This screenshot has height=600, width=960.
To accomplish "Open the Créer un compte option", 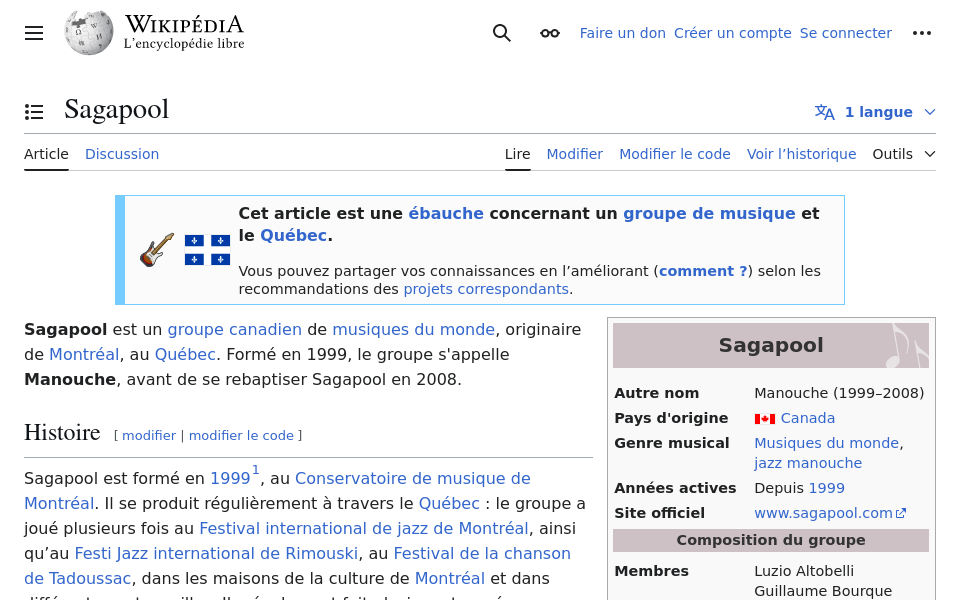I will (732, 33).
